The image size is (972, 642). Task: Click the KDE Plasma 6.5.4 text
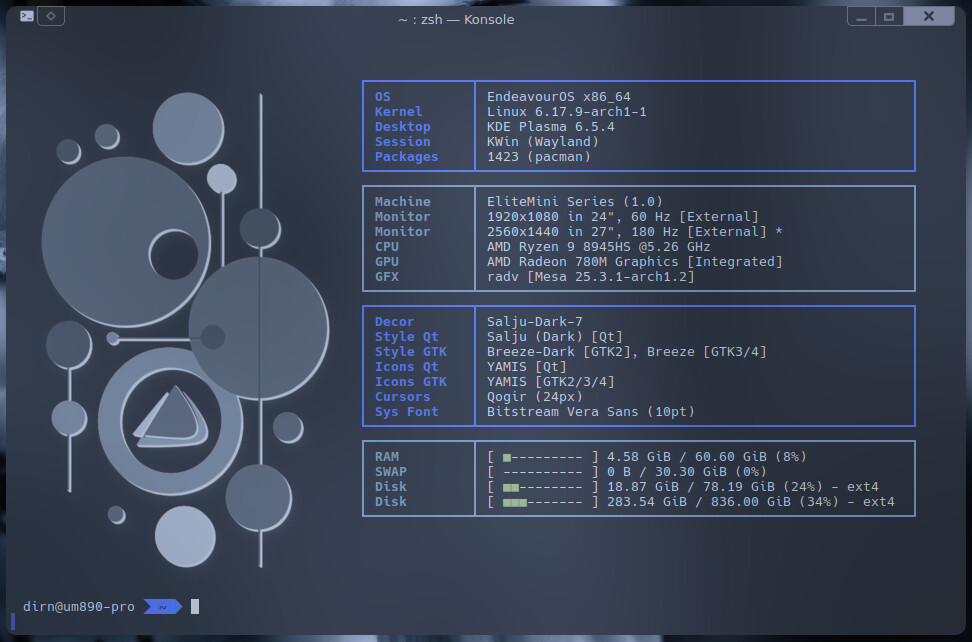pos(551,127)
